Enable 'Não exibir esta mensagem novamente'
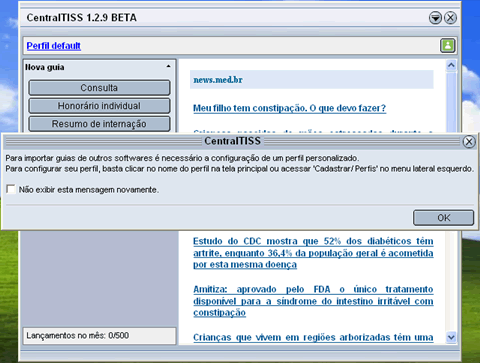This screenshot has height=363, width=480. click(11, 189)
